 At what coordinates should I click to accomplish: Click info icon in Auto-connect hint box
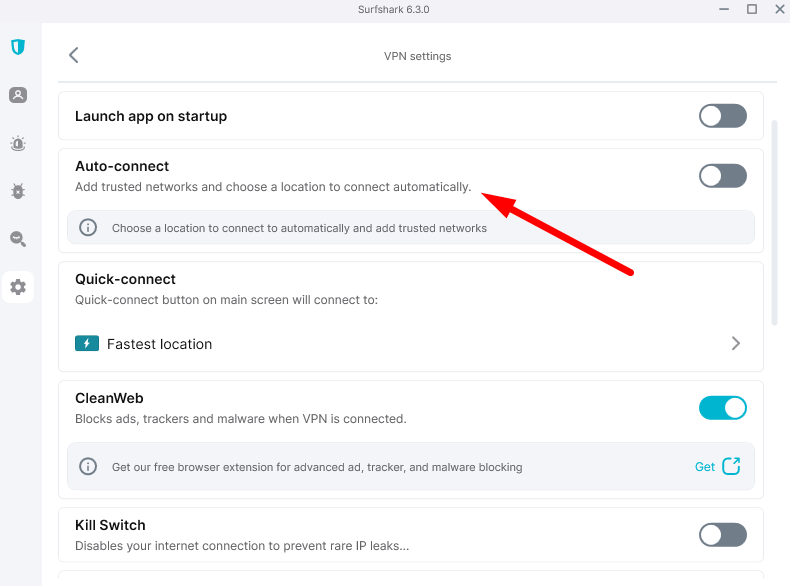[88, 227]
